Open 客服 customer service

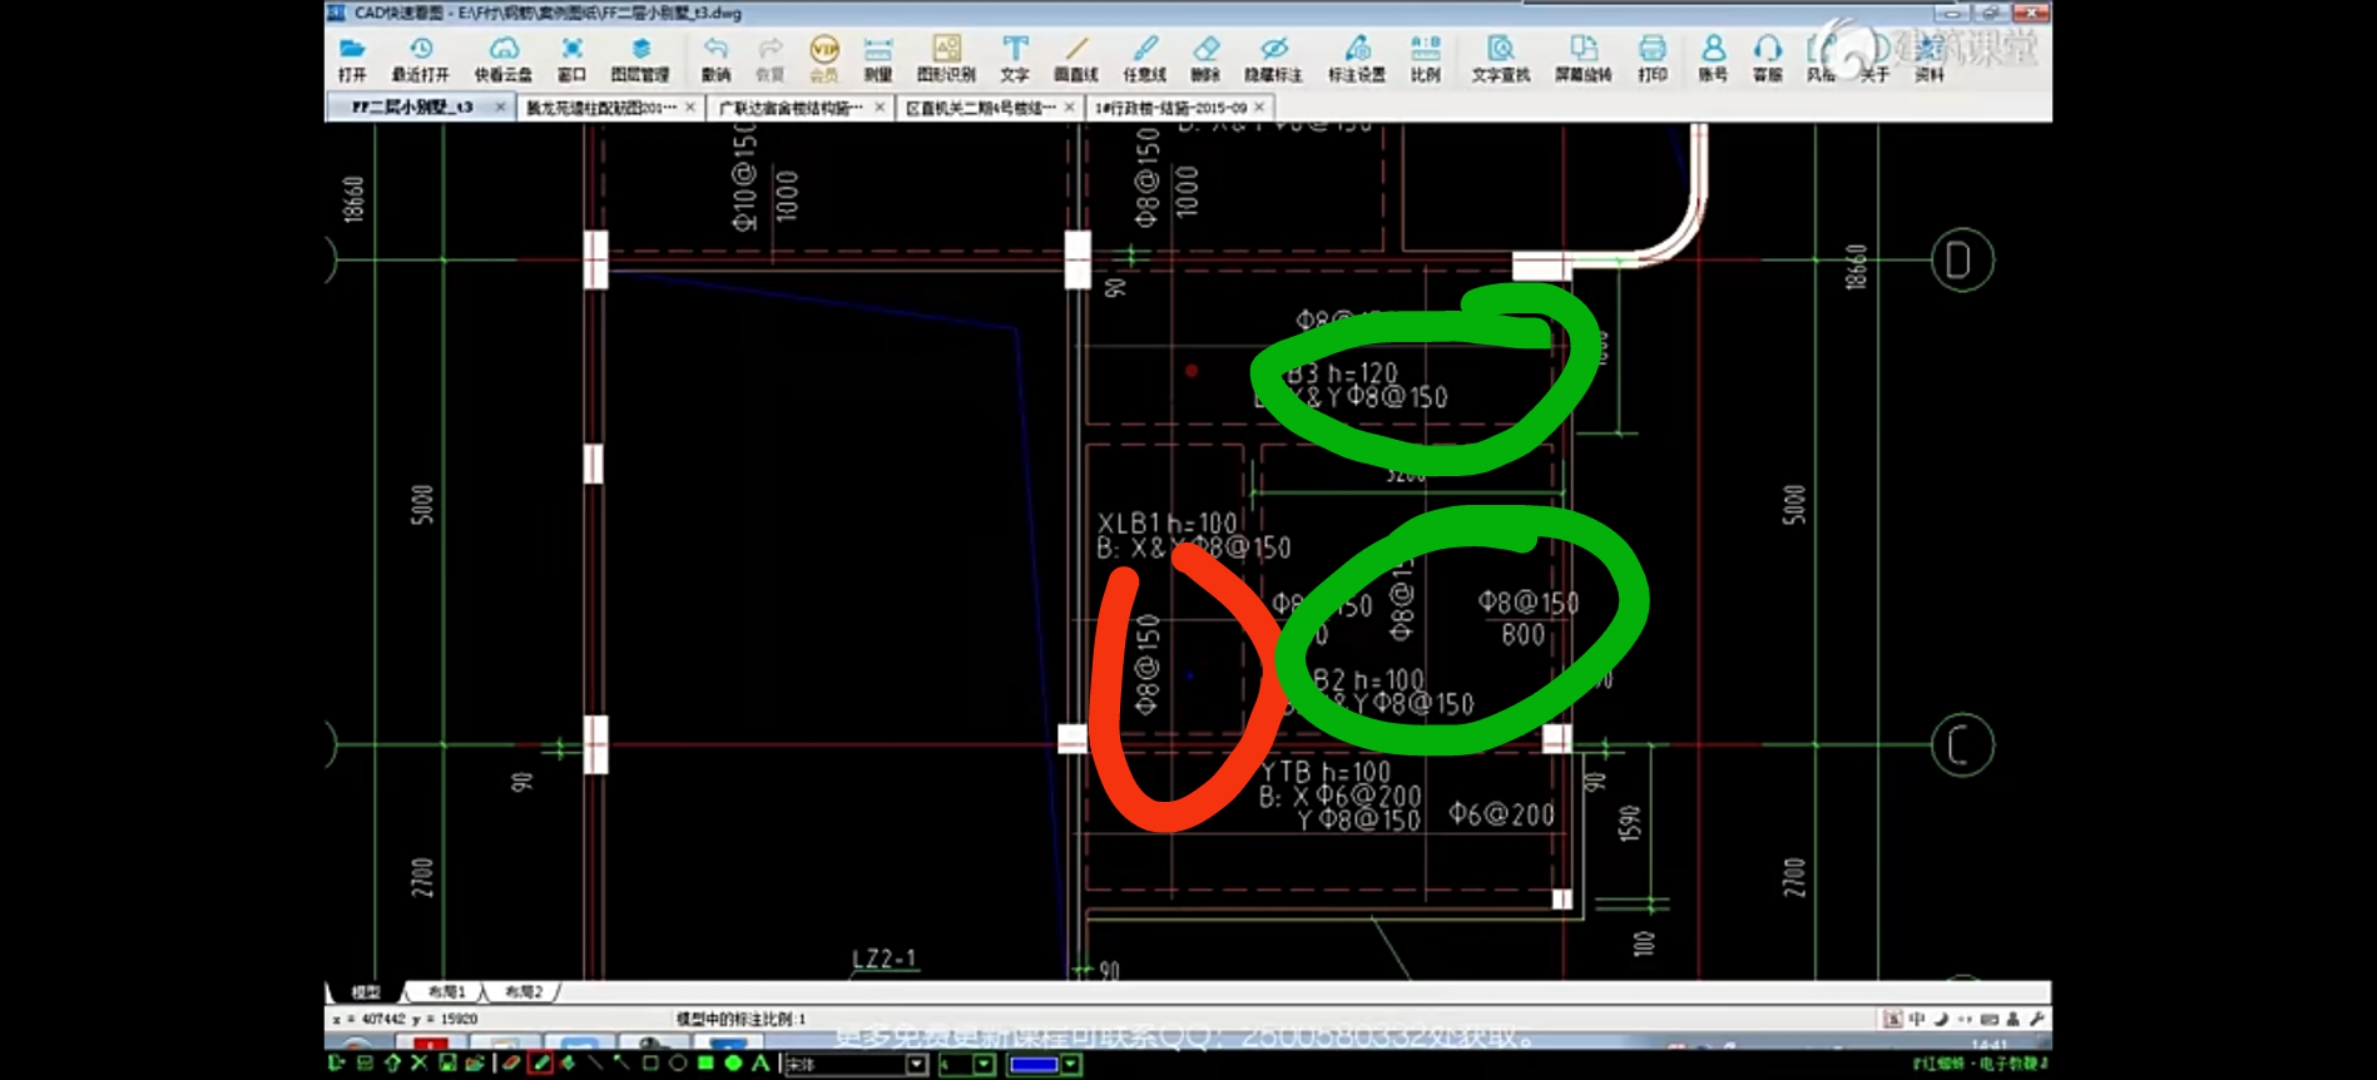pyautogui.click(x=1768, y=59)
